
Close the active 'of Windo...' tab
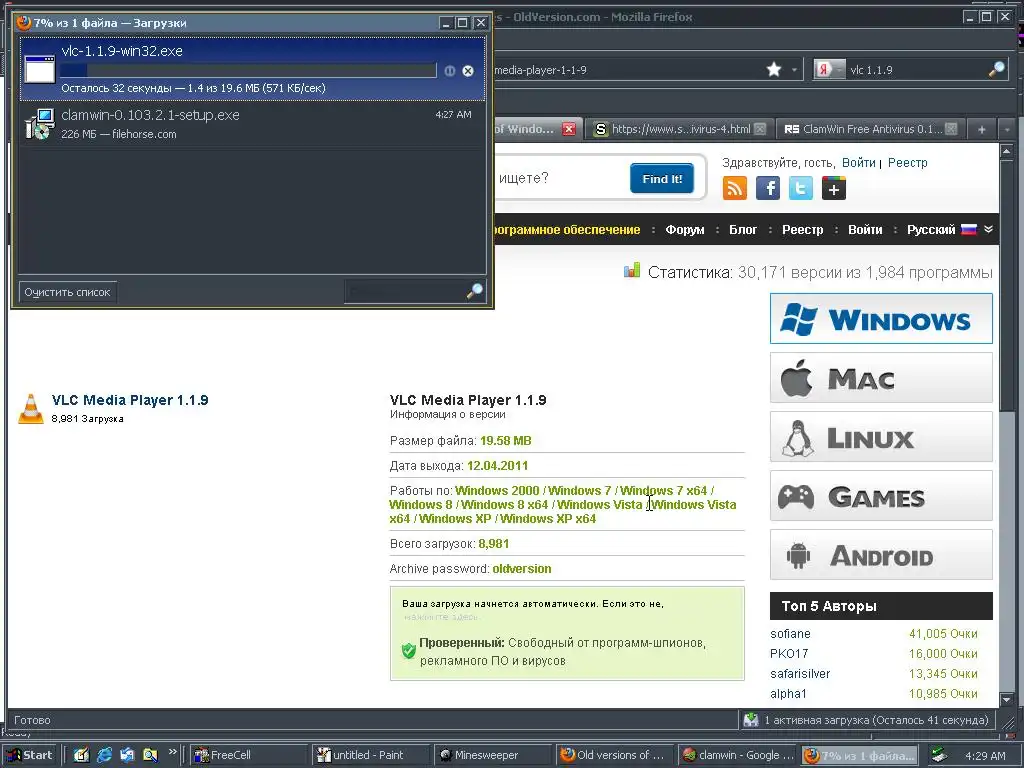pos(569,129)
